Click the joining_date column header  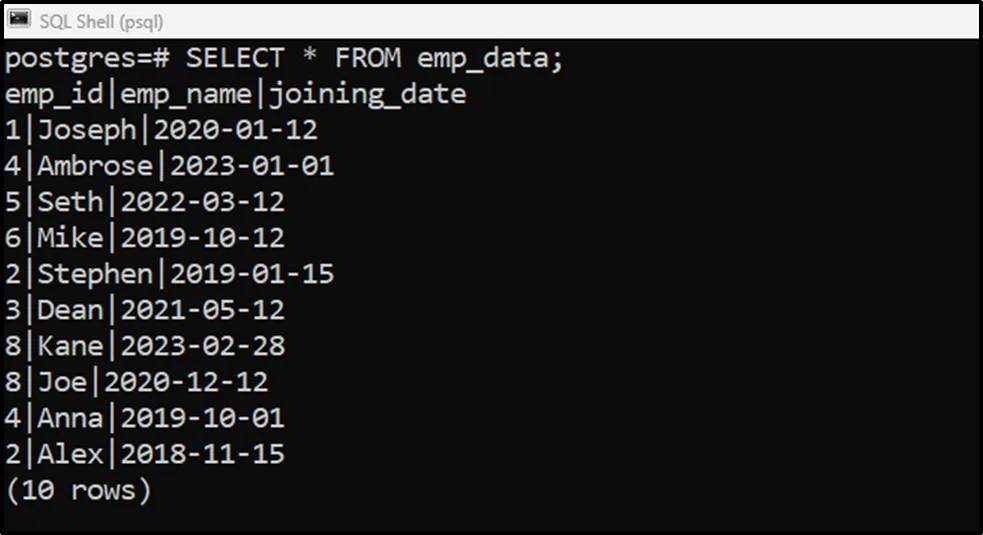pyautogui.click(x=367, y=94)
